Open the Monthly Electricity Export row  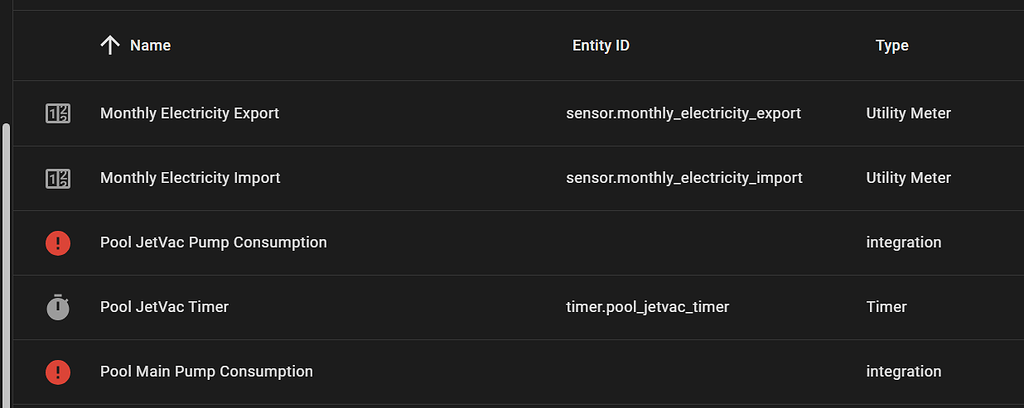point(189,114)
